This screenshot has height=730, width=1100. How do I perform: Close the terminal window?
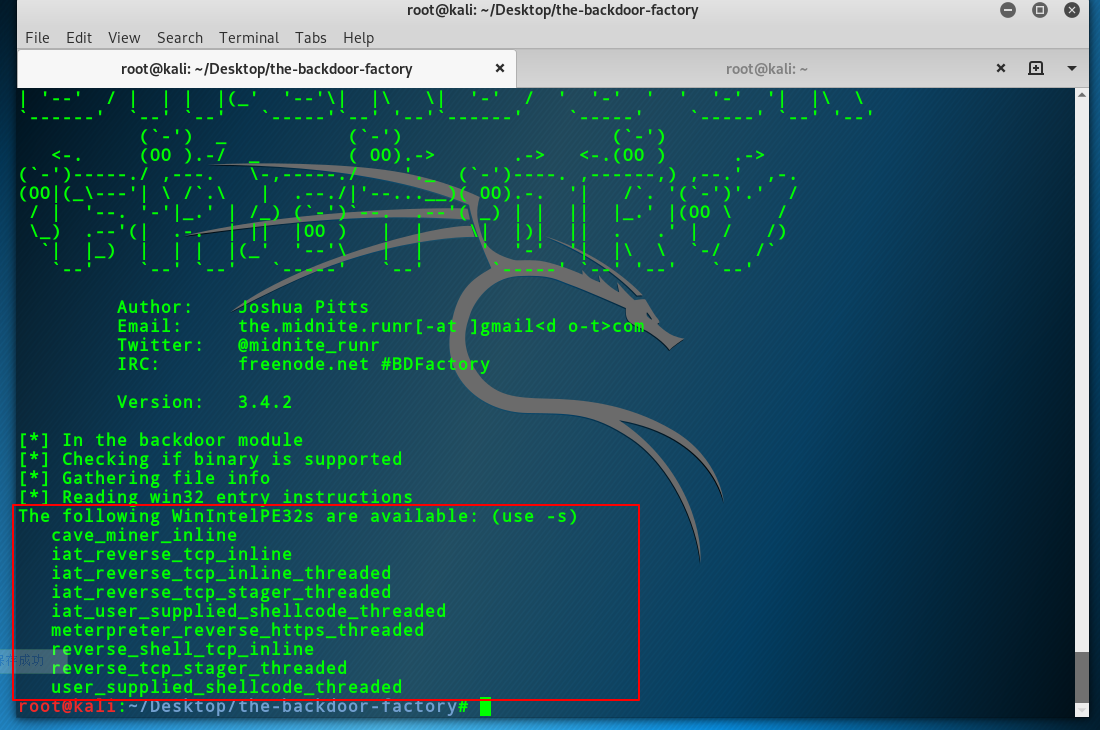tap(1072, 10)
